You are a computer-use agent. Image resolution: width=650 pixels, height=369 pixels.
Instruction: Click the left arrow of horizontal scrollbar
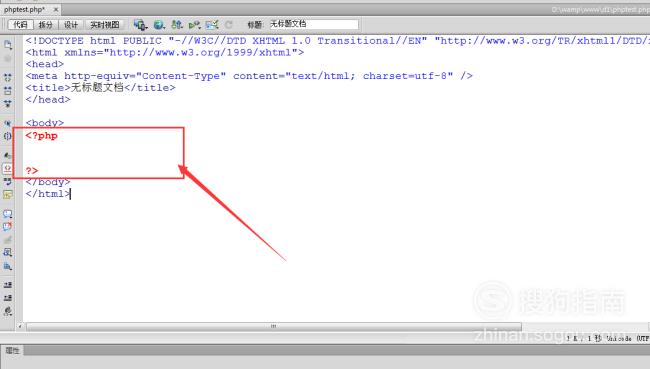[19, 326]
